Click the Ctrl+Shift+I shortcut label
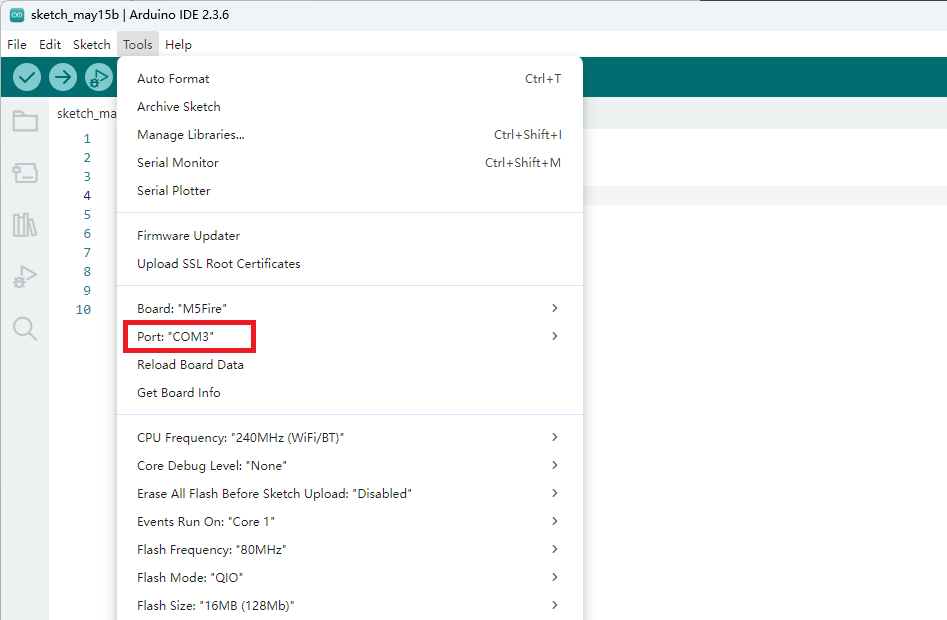Screen dimensions: 947x620 click(x=528, y=135)
